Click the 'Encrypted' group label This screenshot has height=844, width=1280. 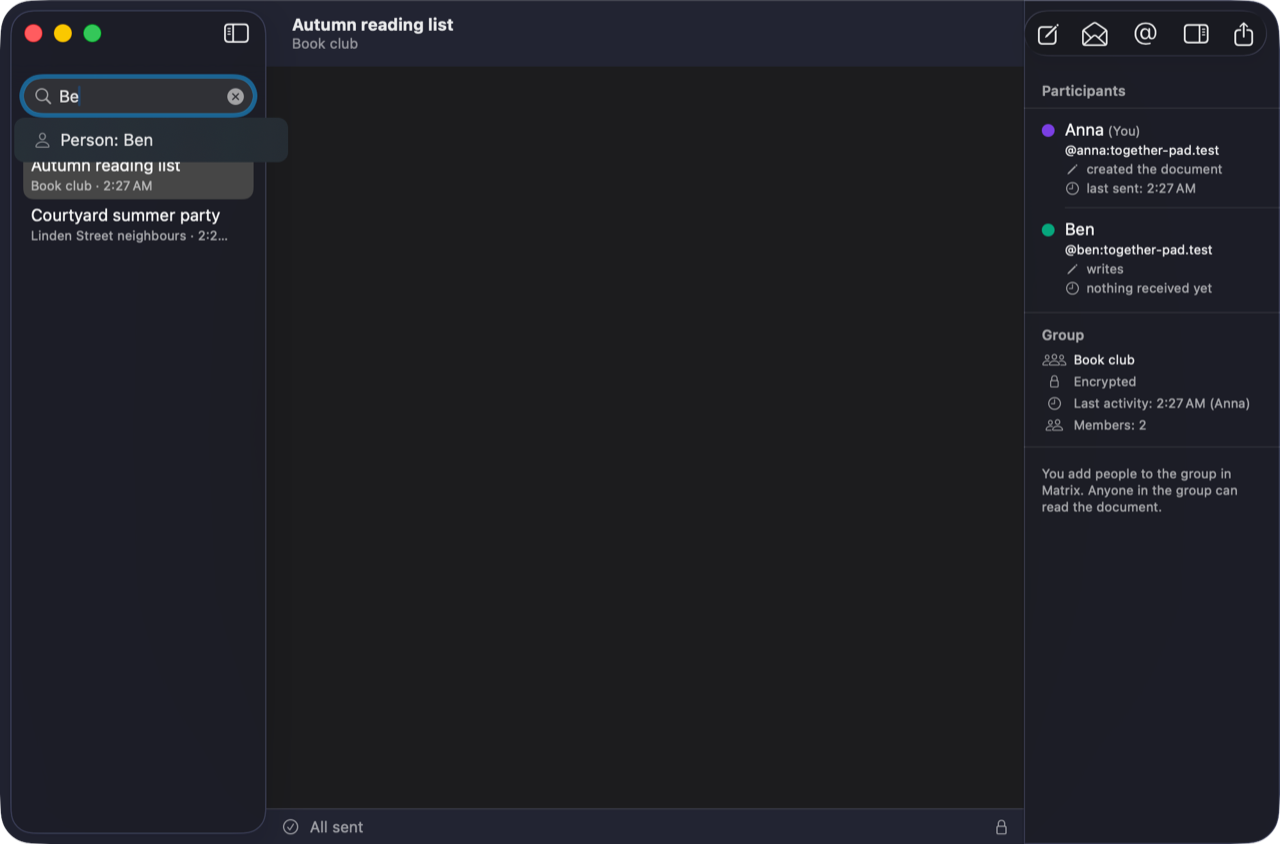1105,382
